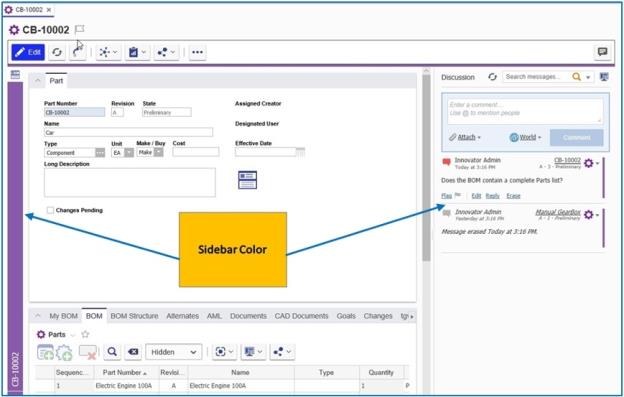Click the delete row red X icon
The width and height of the screenshot is (624, 397).
pos(88,352)
